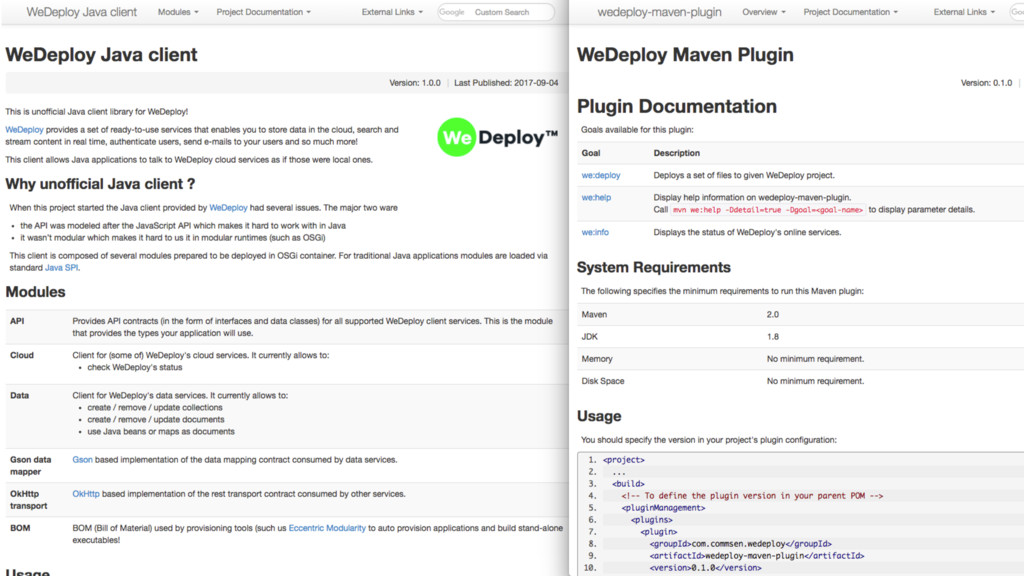Open Project Documentation in the Maven plugin navbar
The image size is (1024, 576).
click(x=850, y=12)
